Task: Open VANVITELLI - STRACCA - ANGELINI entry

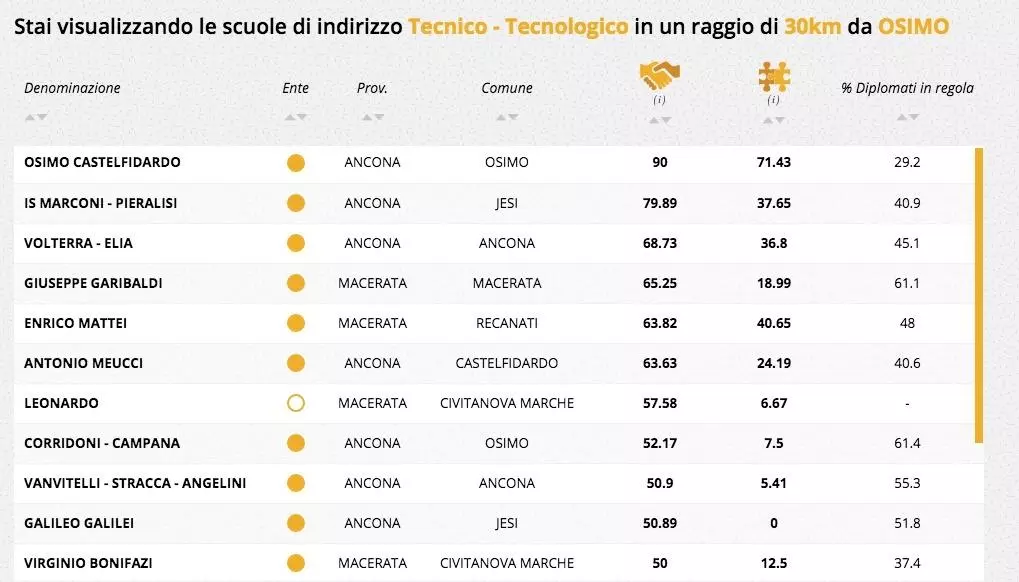Action: click(x=135, y=483)
